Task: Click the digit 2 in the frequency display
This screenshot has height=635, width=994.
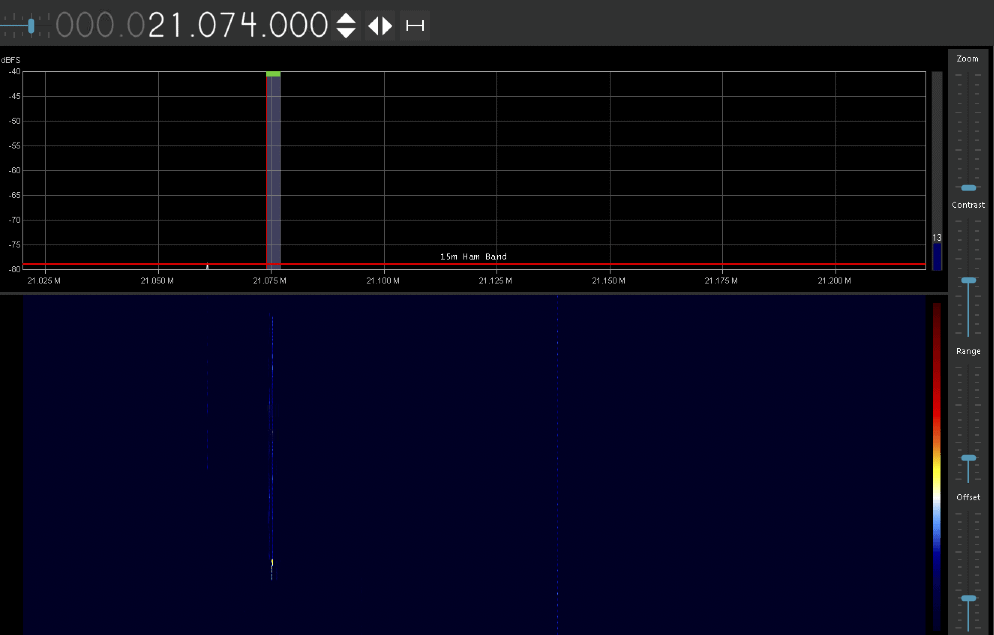Action: point(158,26)
